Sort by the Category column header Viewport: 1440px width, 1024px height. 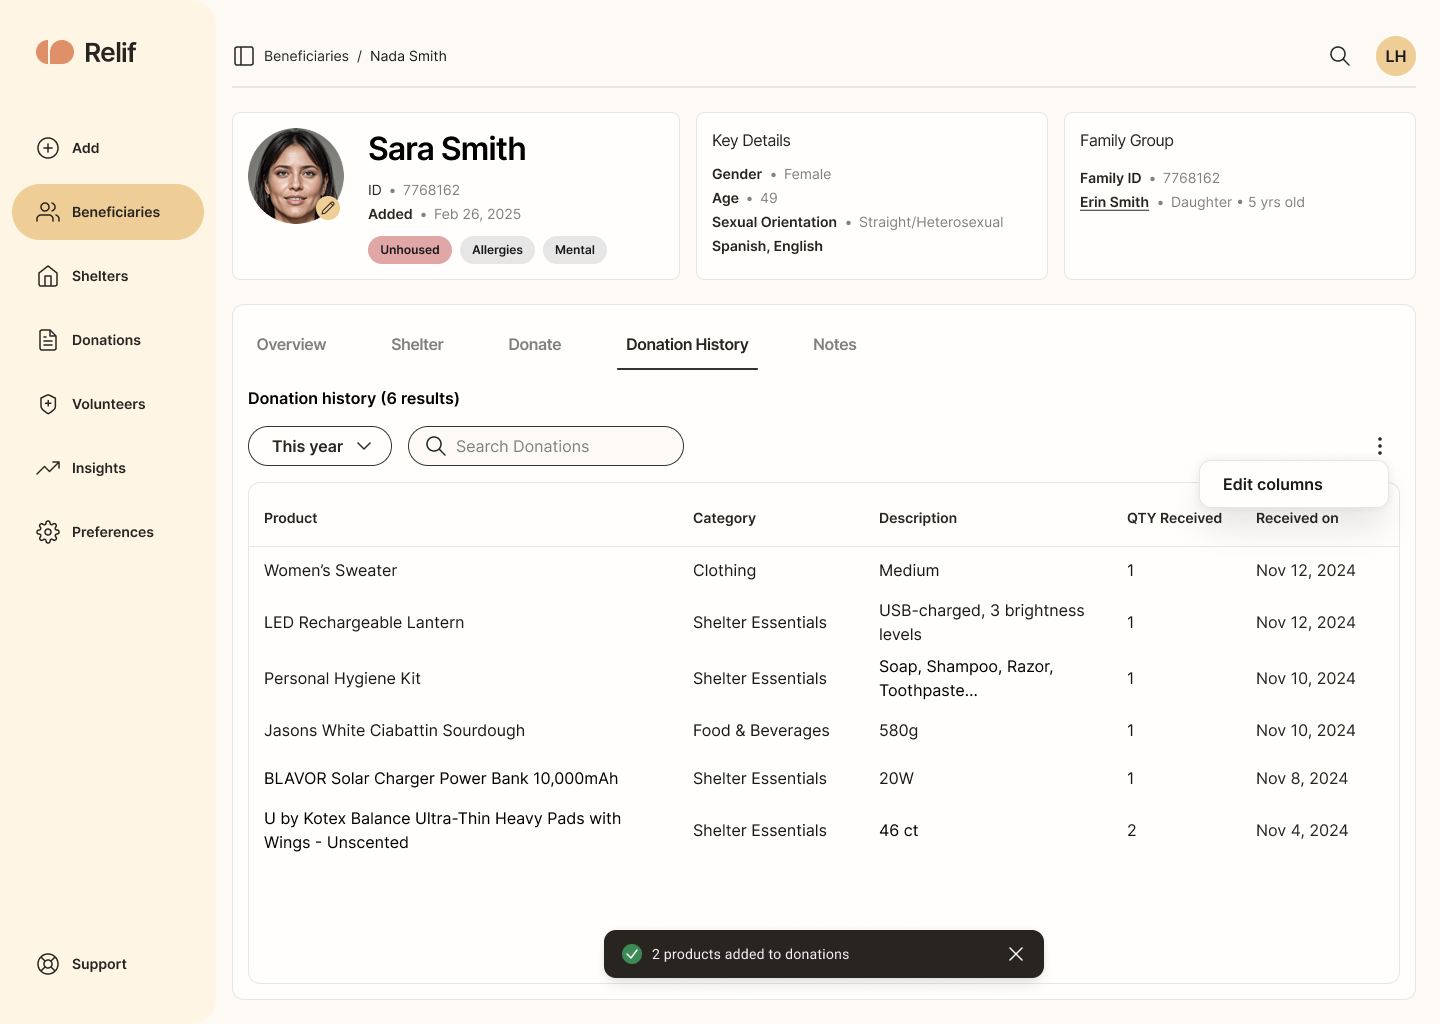click(724, 518)
